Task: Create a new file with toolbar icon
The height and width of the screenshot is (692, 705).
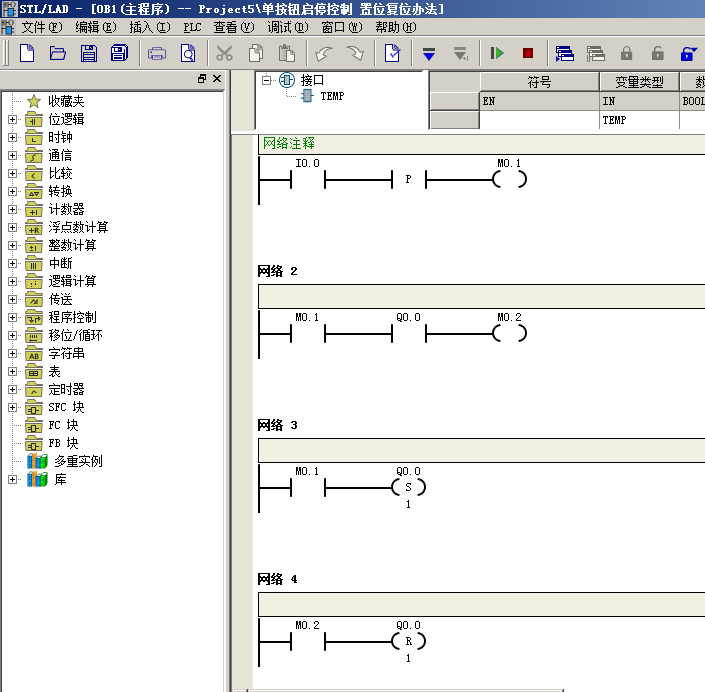Action: (x=27, y=54)
